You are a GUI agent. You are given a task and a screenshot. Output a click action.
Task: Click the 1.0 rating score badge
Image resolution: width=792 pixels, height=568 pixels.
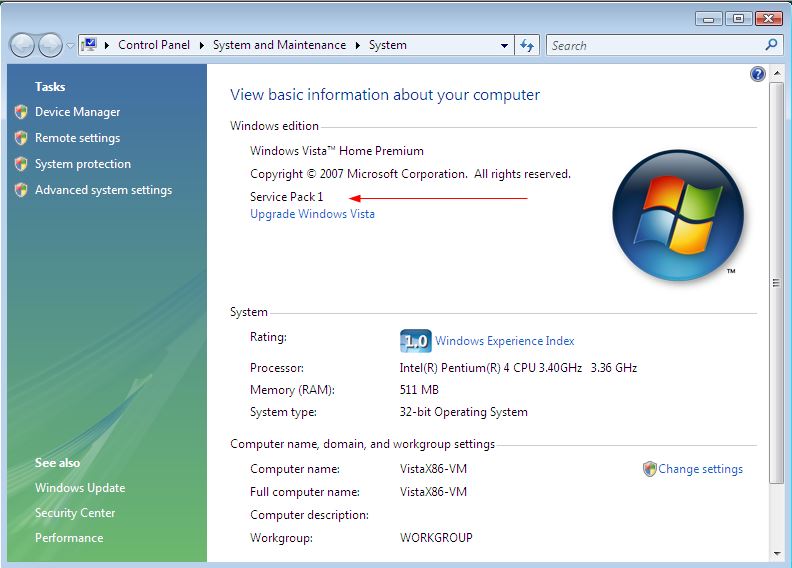point(415,341)
